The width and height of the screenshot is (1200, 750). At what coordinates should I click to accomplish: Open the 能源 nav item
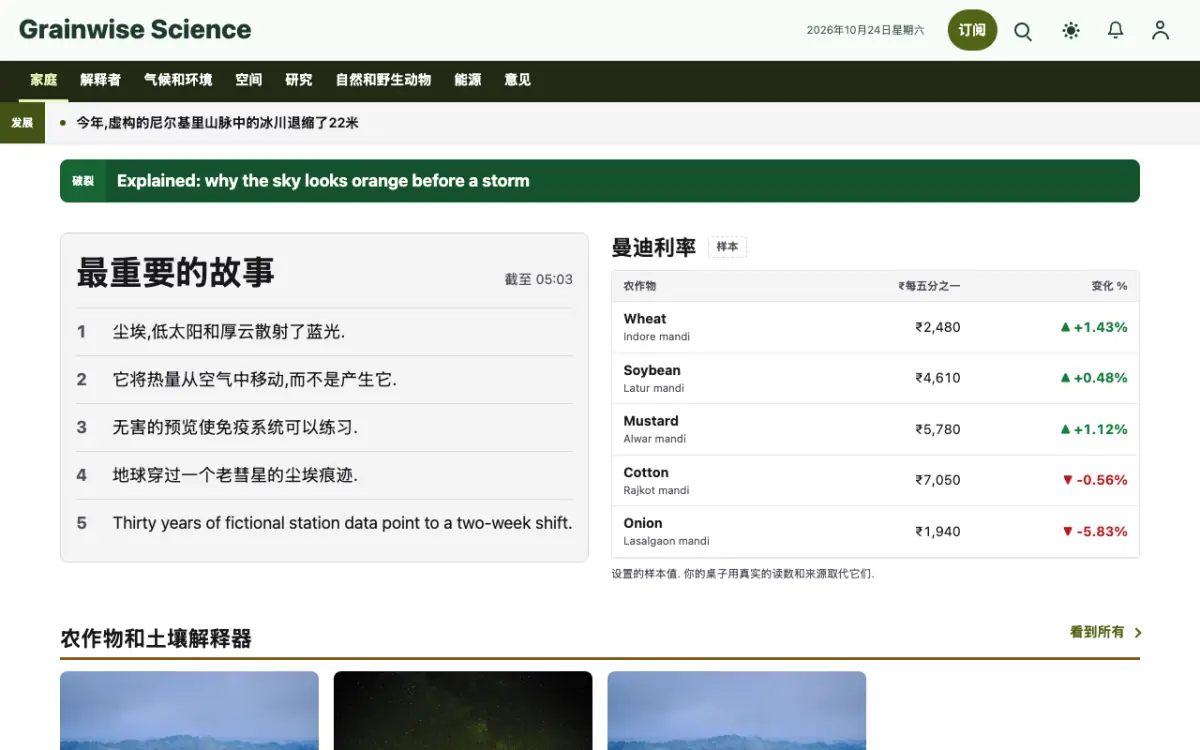[468, 80]
